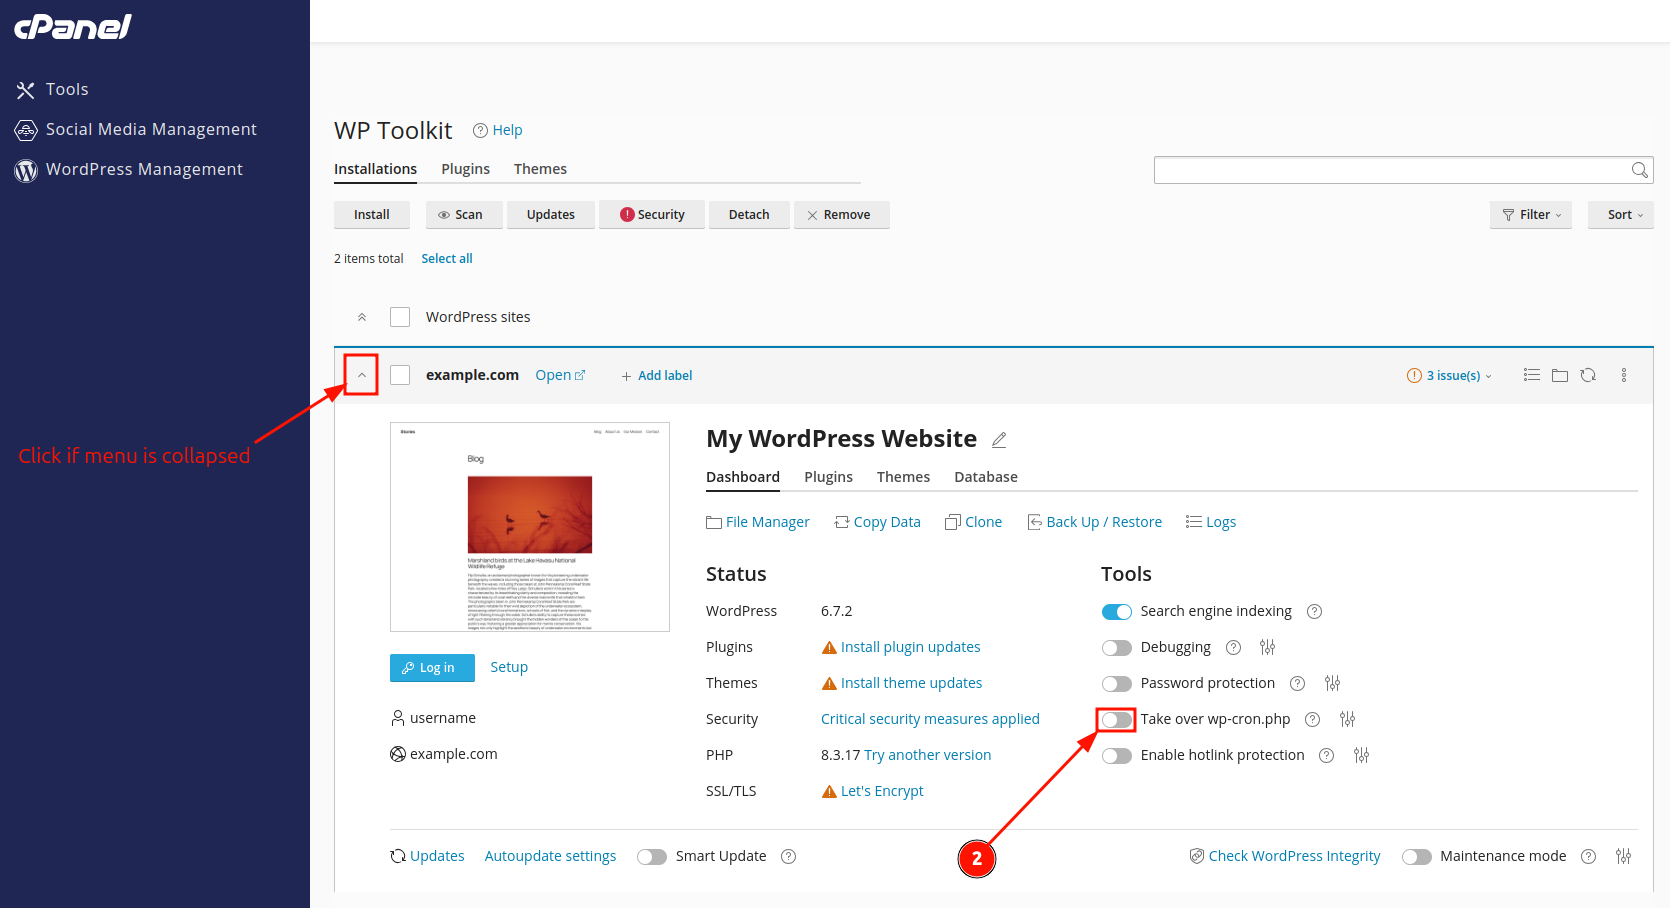The image size is (1670, 908).
Task: Click the folder icon in site row
Action: click(1560, 376)
